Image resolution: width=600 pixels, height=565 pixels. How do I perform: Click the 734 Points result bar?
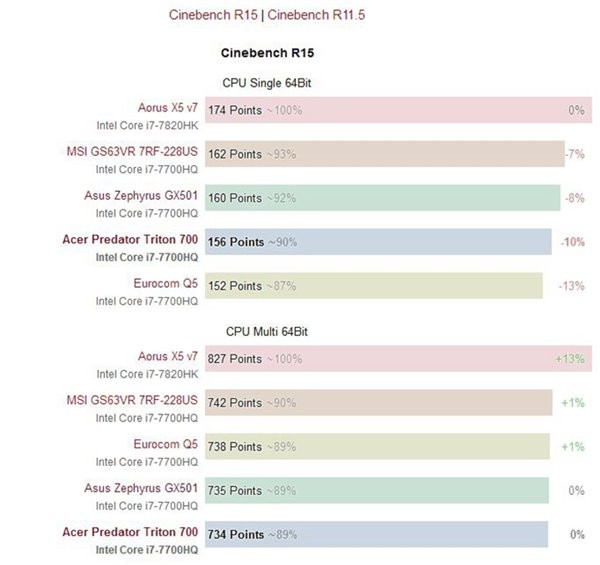tap(376, 535)
